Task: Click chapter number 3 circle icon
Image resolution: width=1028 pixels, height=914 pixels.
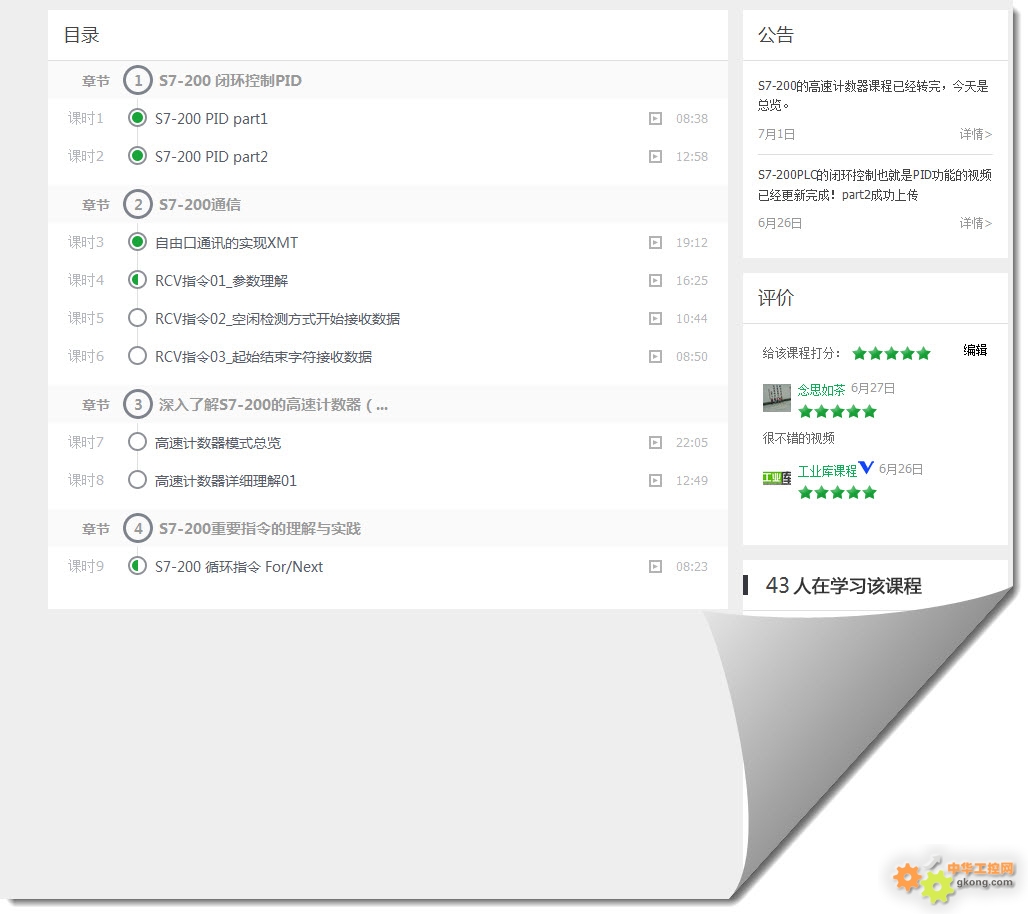Action: 138,405
